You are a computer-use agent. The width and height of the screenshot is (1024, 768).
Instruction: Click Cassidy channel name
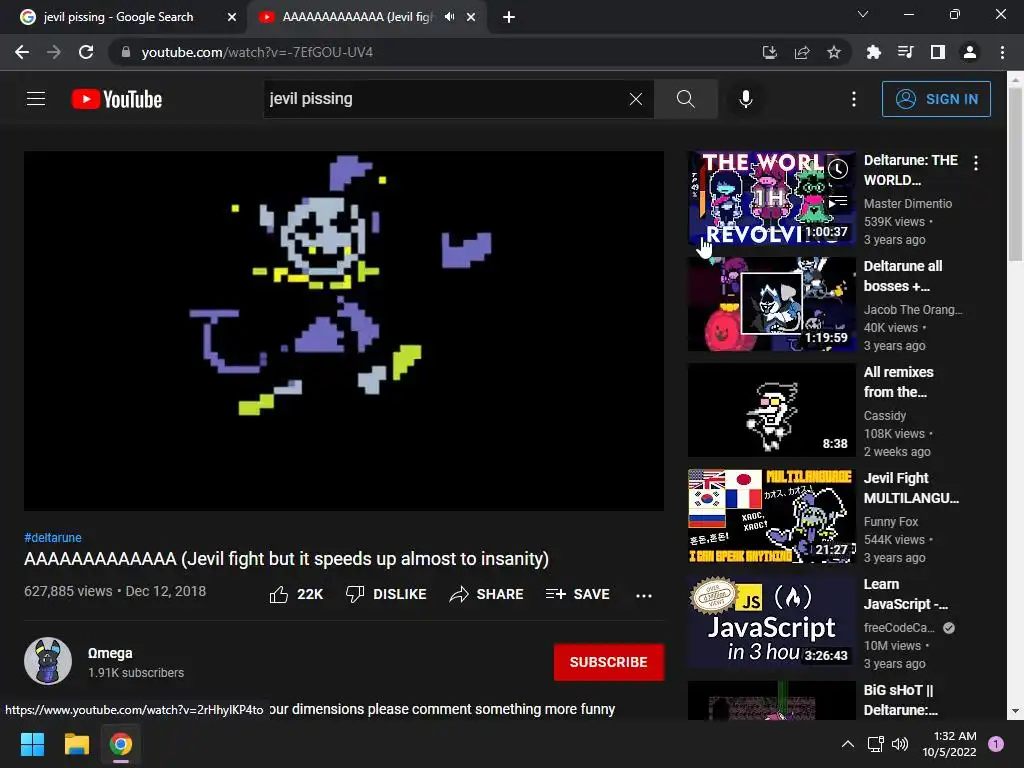coord(885,415)
